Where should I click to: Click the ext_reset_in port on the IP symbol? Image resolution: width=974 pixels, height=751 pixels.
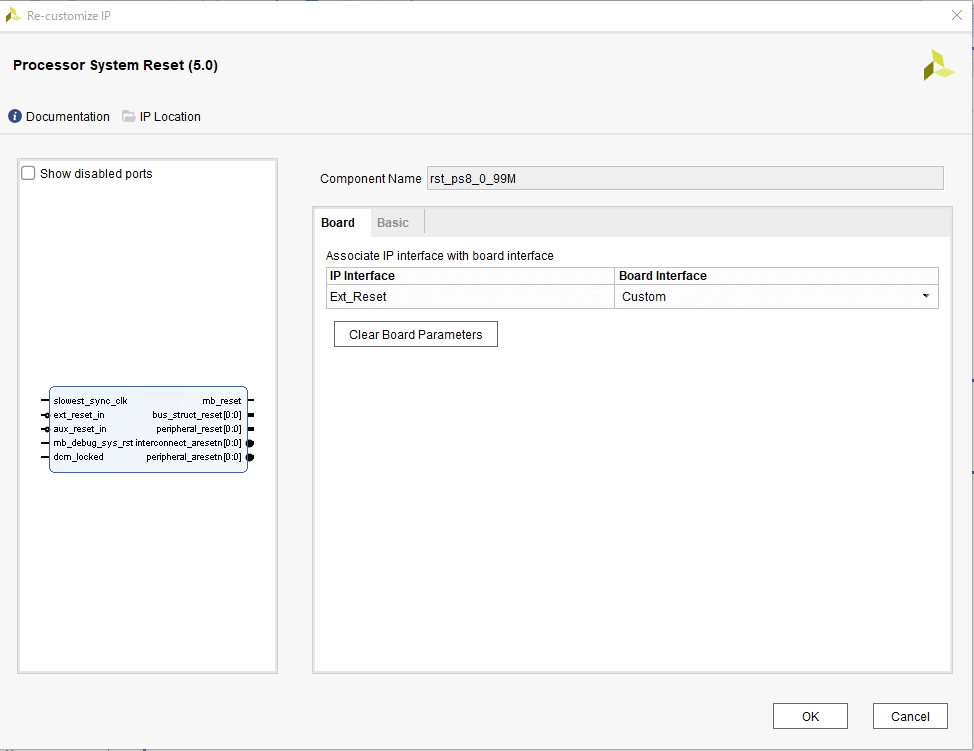pos(79,415)
